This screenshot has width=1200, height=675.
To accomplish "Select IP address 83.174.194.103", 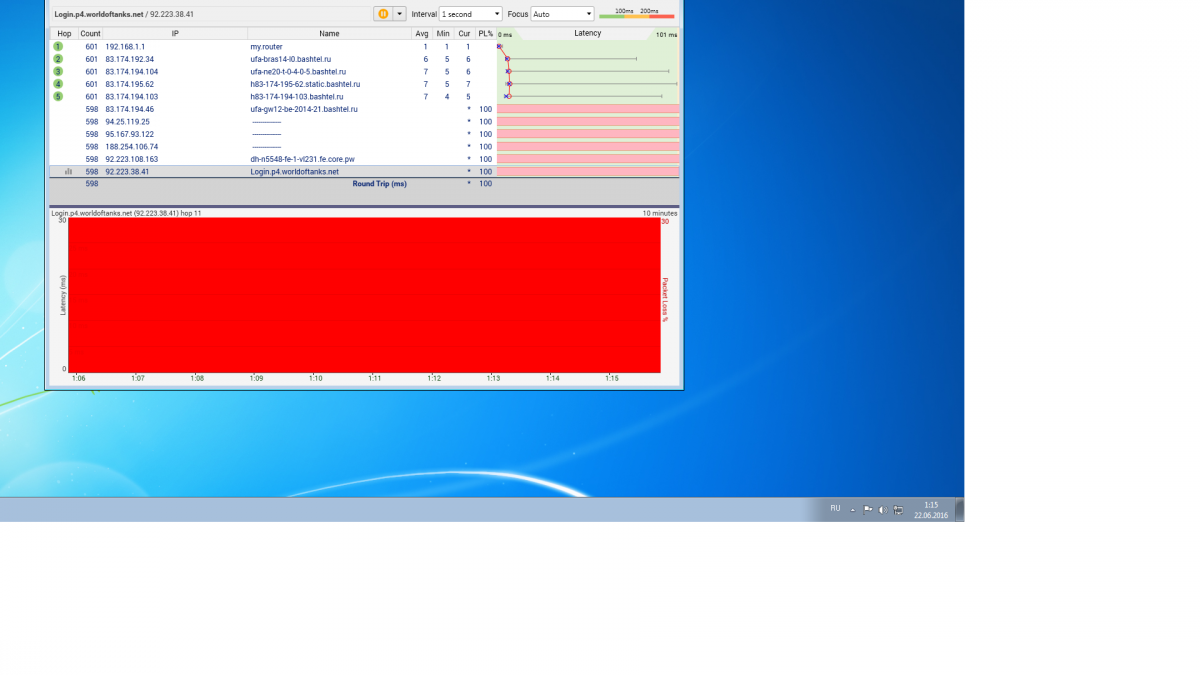I will pyautogui.click(x=131, y=97).
